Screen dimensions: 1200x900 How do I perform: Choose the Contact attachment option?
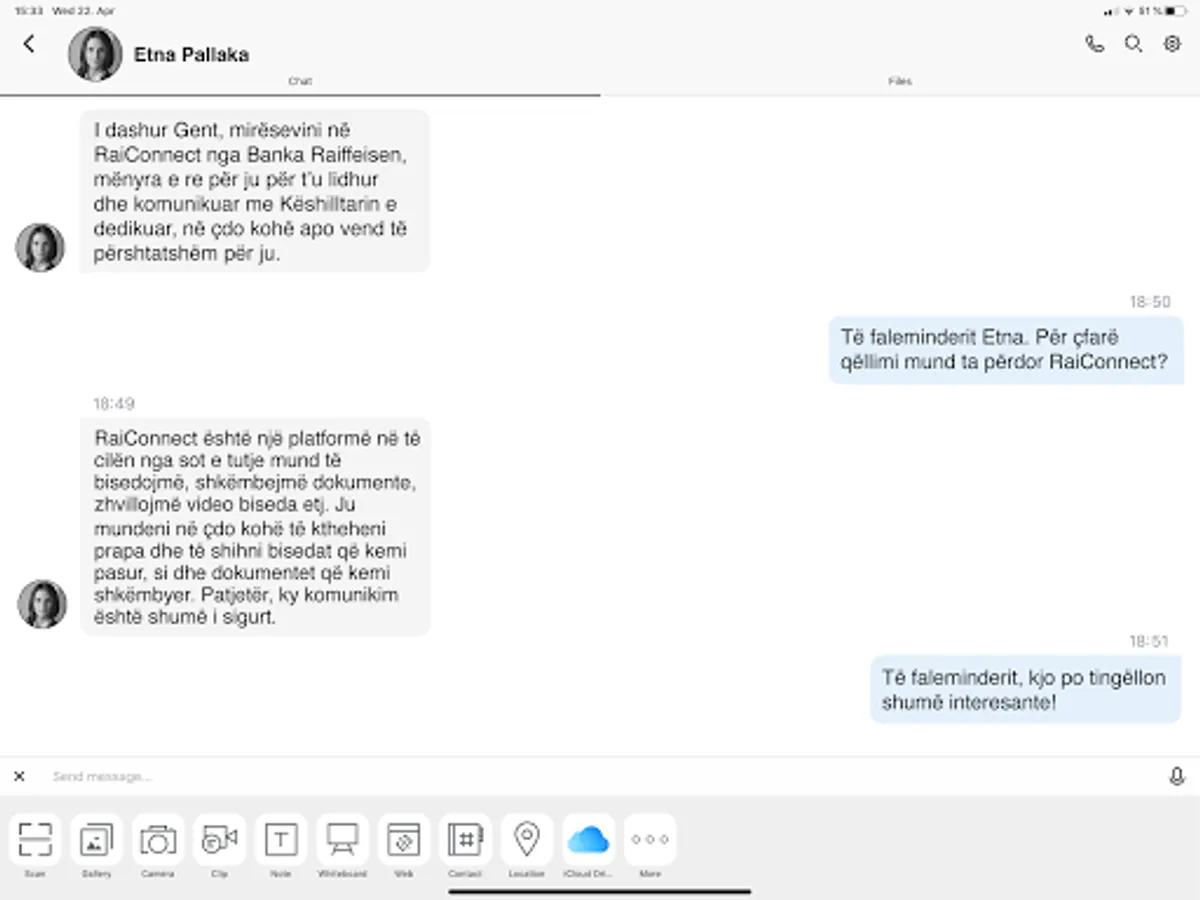465,840
